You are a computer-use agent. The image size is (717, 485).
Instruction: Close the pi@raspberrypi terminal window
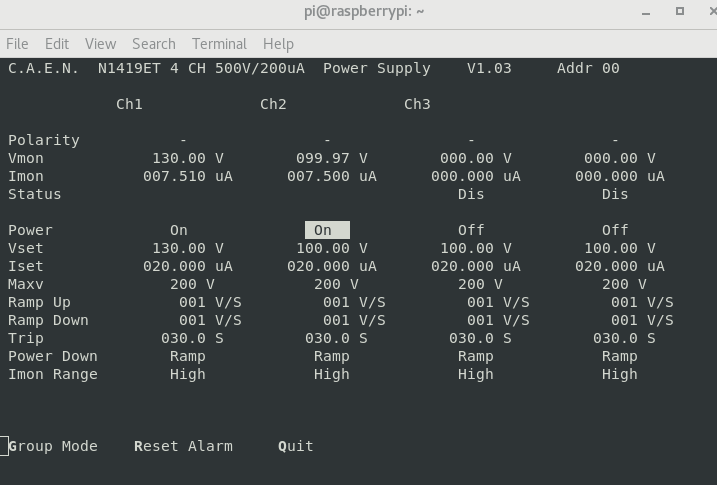pyautogui.click(x=705, y=12)
